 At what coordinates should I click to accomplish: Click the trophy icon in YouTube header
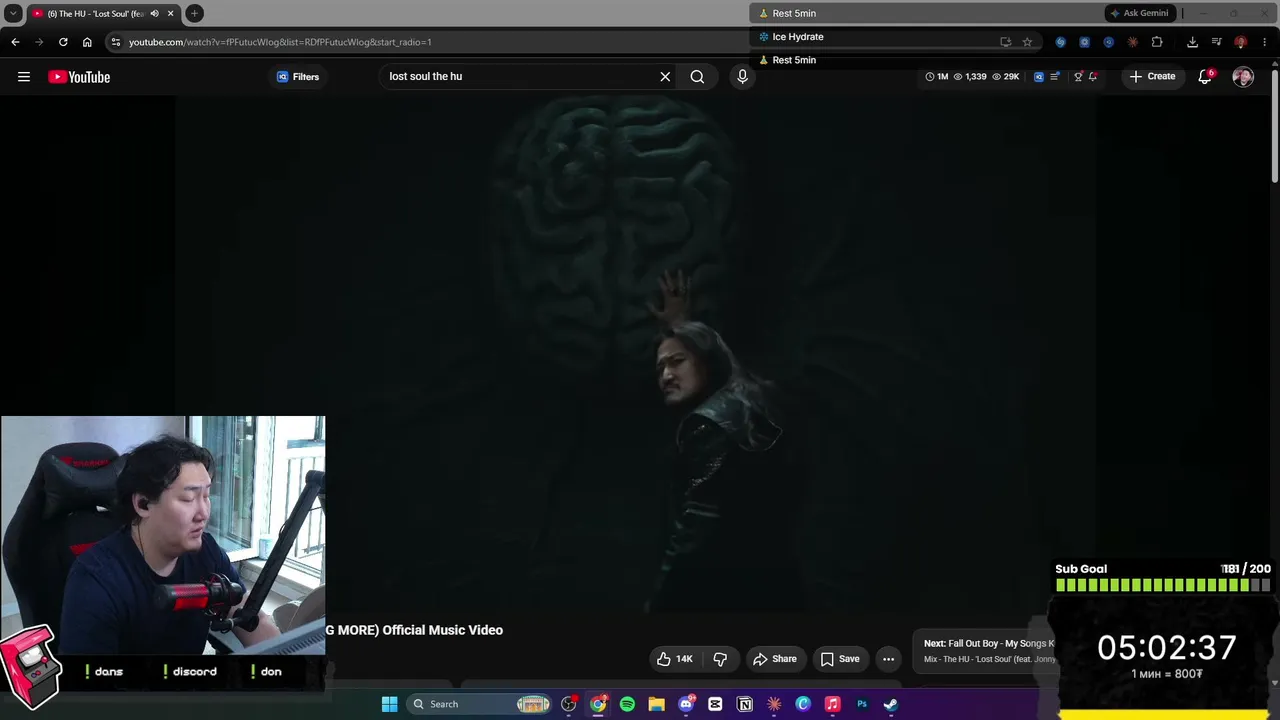click(1078, 77)
